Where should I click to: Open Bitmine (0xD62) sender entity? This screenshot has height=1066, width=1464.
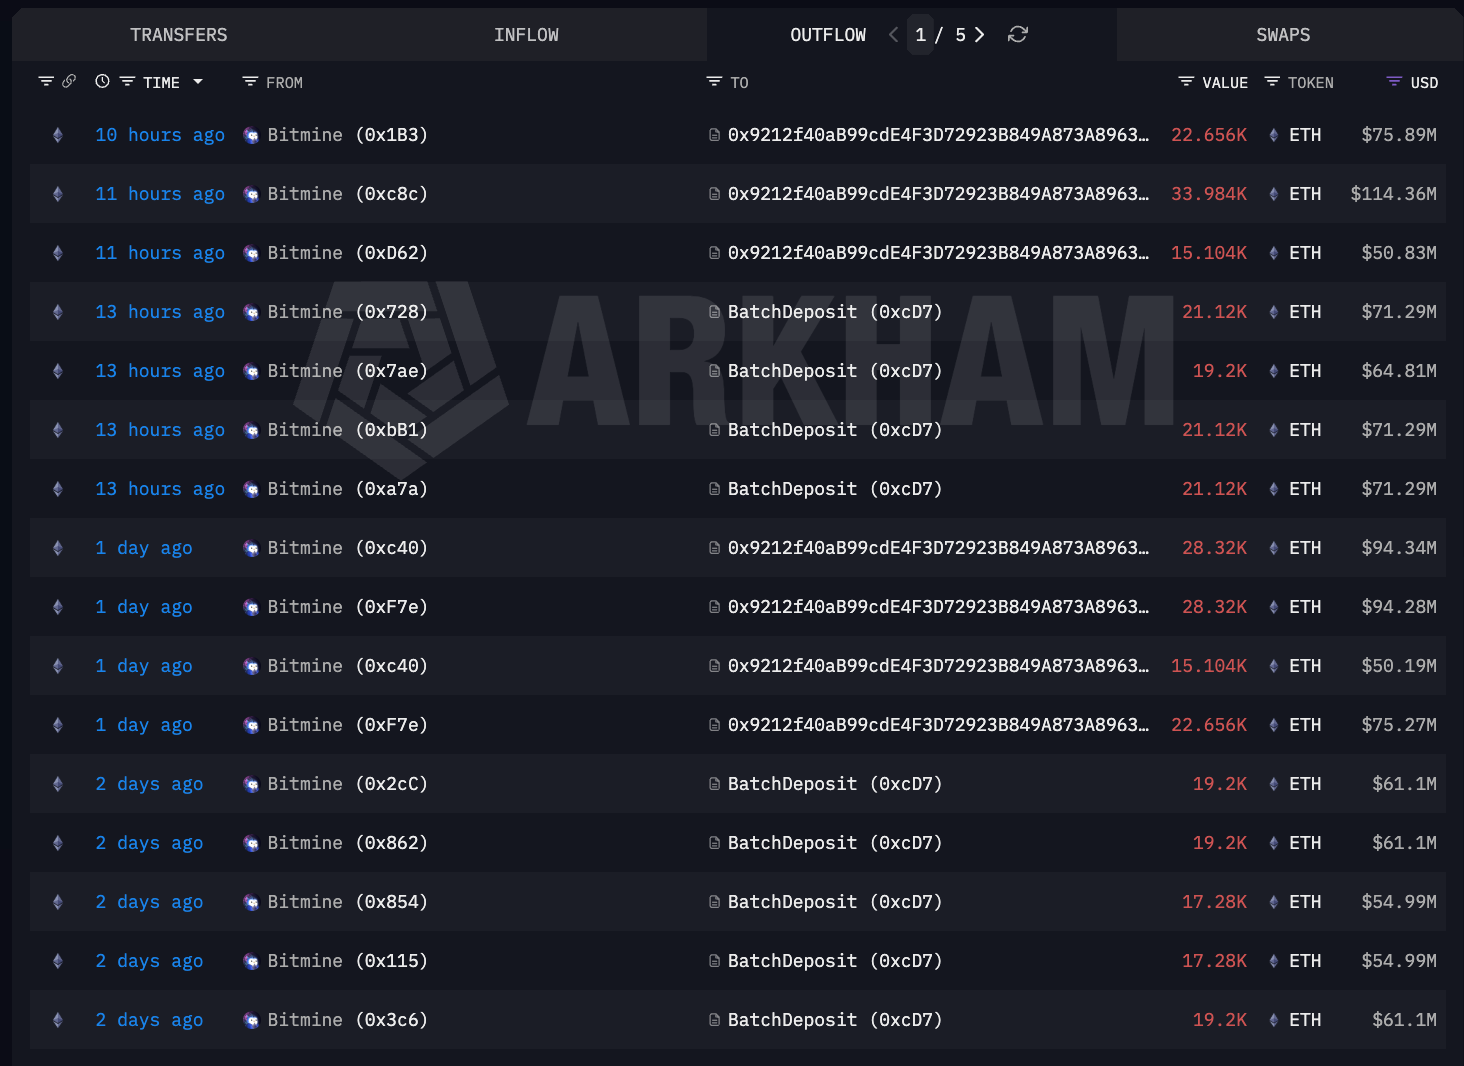point(347,253)
